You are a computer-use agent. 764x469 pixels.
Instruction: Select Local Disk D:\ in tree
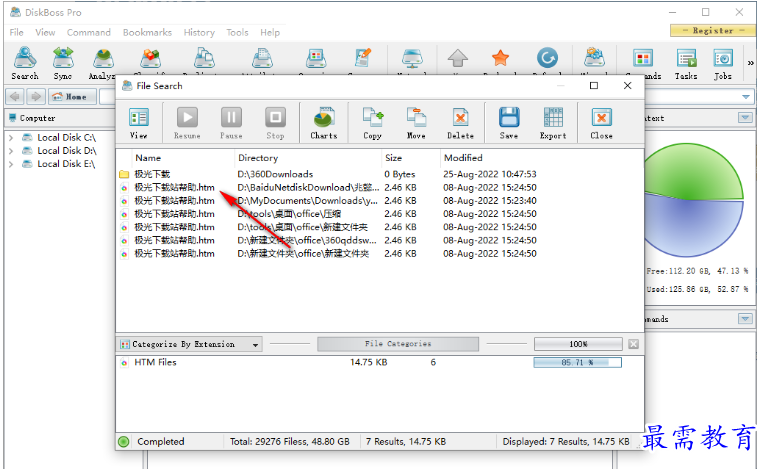[67, 151]
